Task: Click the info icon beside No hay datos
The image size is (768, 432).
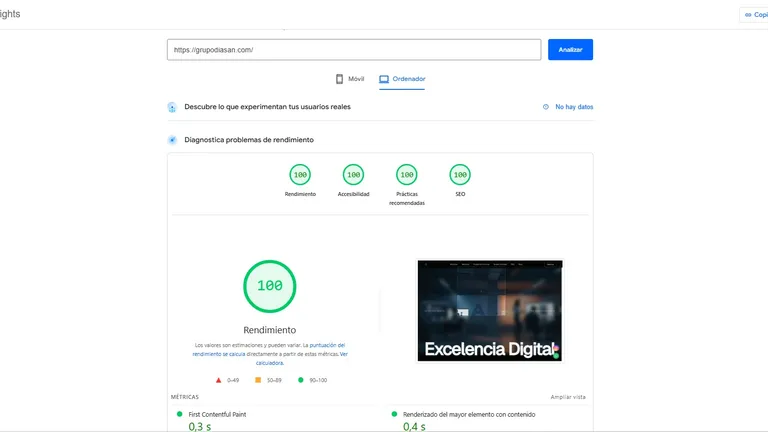Action: click(545, 107)
